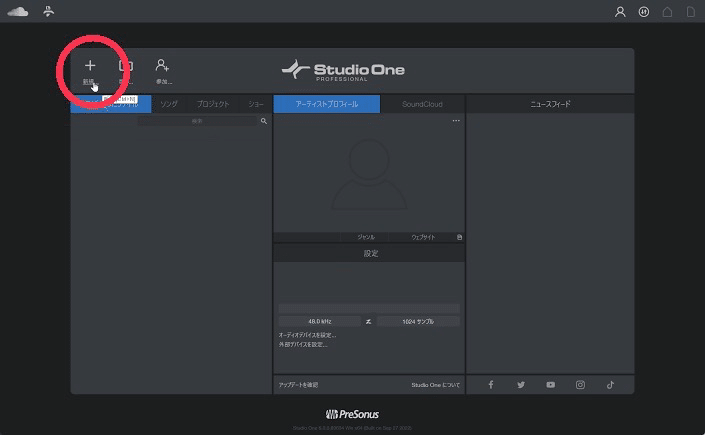Click the artist profile avatar placeholder
Viewport: 705px width, 435px height.
pyautogui.click(x=369, y=175)
